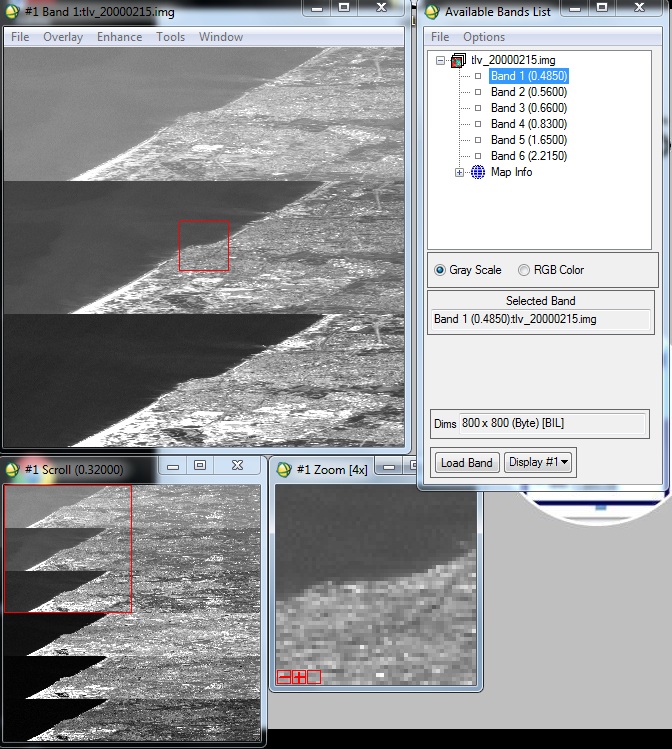Open File menu in Available Bands List
The height and width of the screenshot is (749, 672).
click(x=440, y=37)
